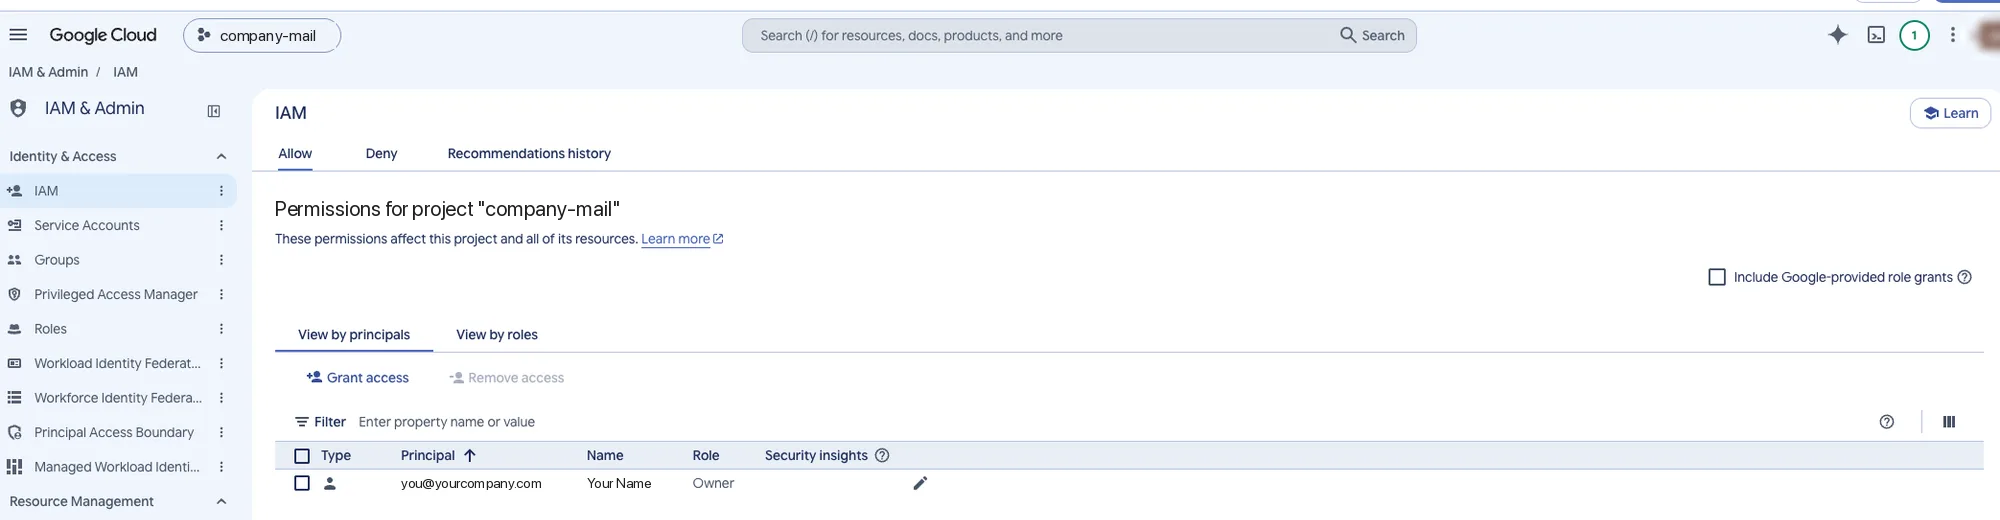Click the Role column header
The image size is (2000, 520).
(x=706, y=455)
